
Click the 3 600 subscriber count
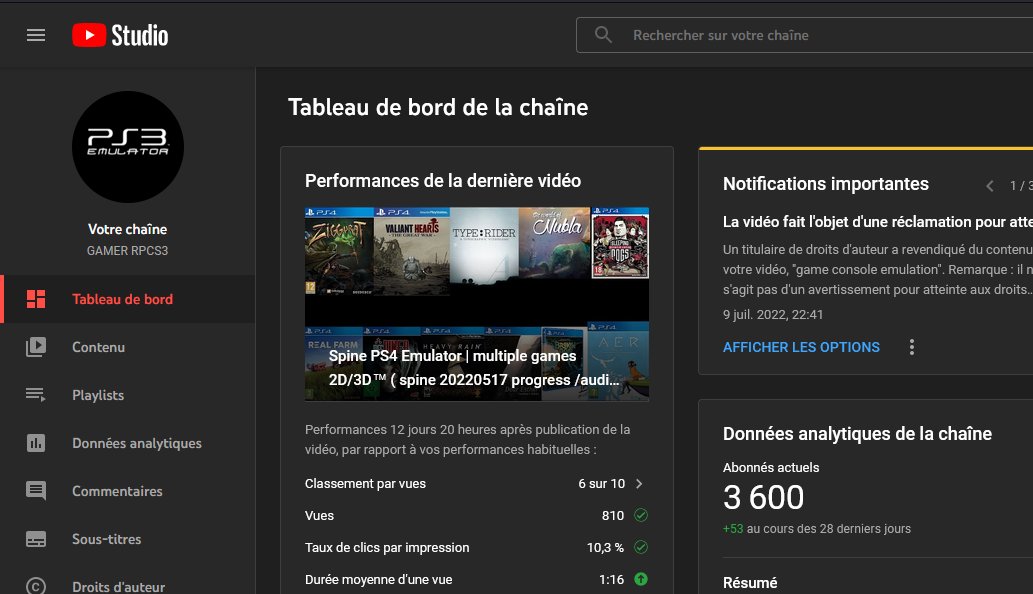[764, 497]
